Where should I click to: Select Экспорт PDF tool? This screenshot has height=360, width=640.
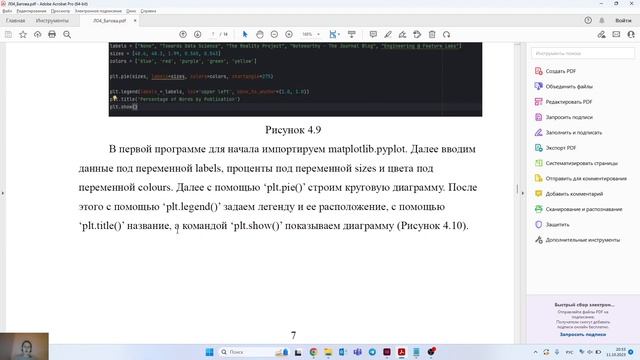click(560, 148)
